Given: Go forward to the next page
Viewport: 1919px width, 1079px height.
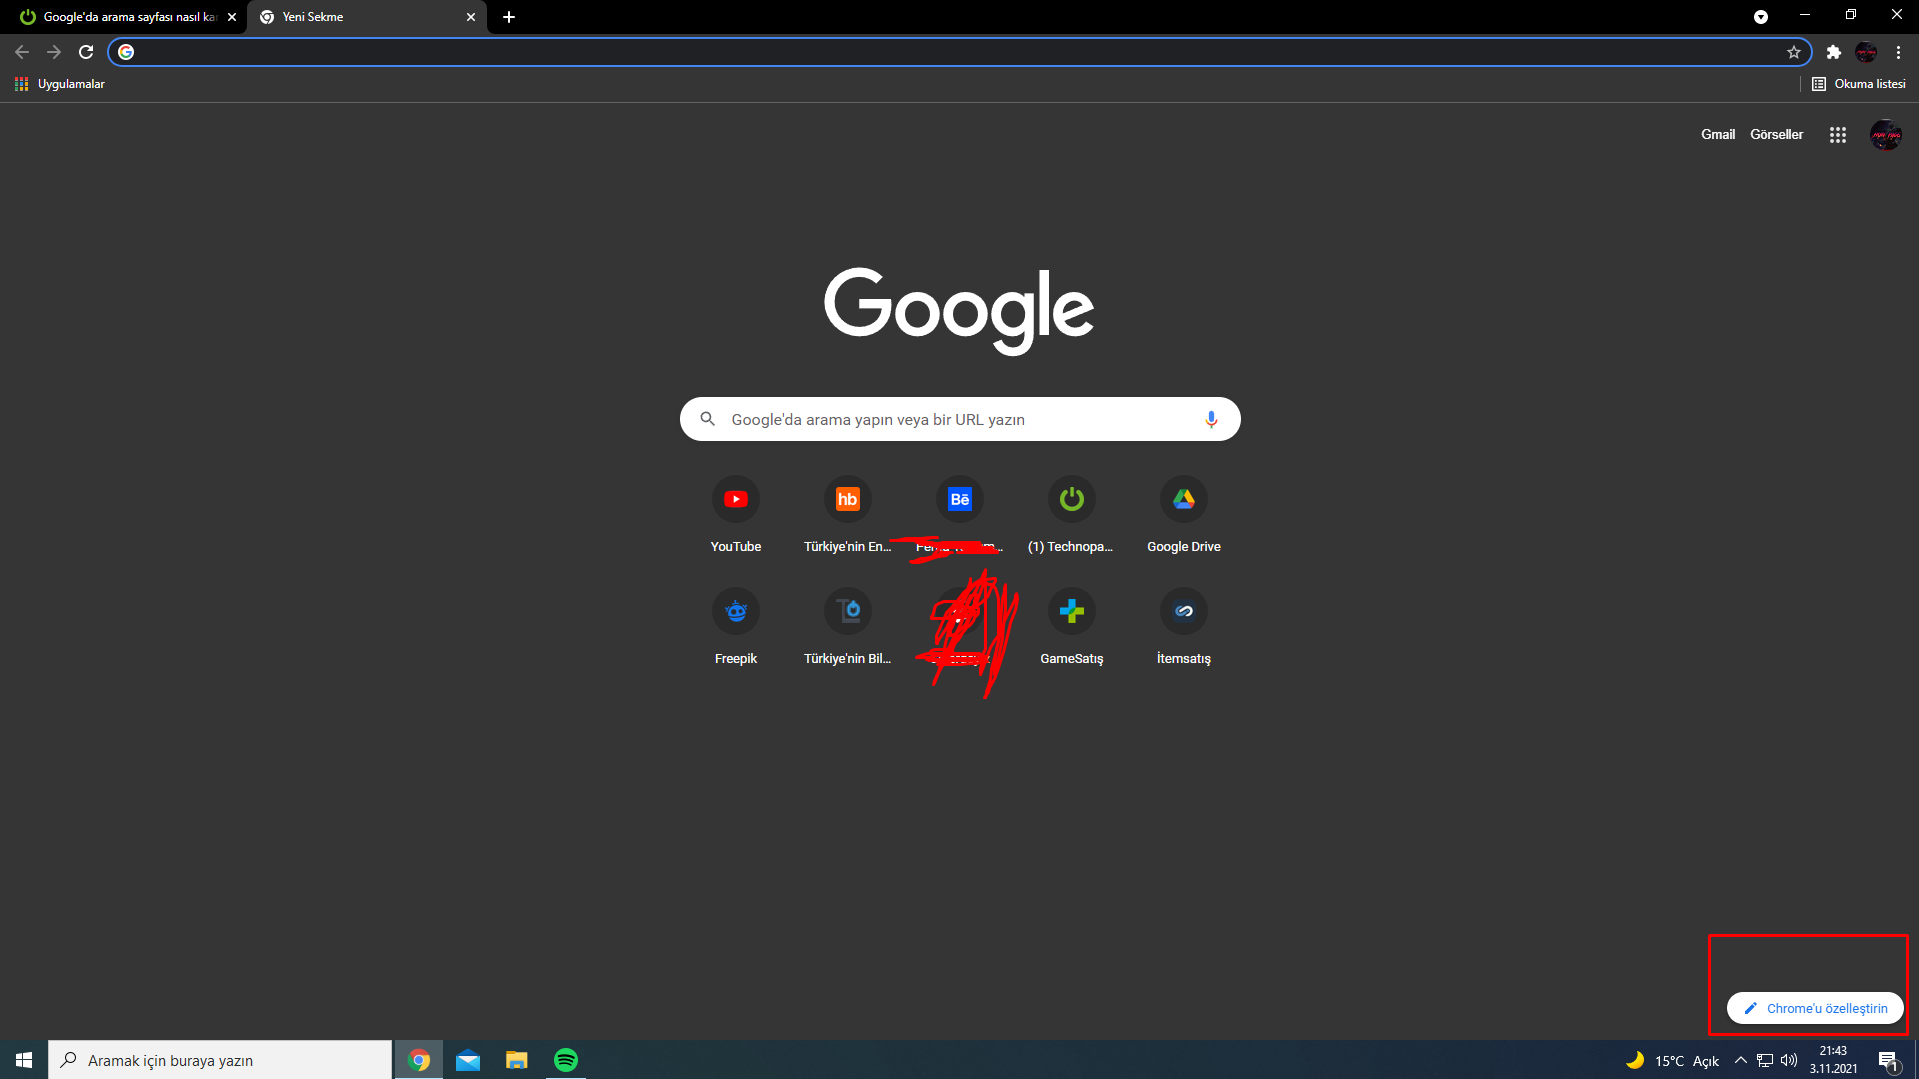Looking at the screenshot, I should 54,52.
